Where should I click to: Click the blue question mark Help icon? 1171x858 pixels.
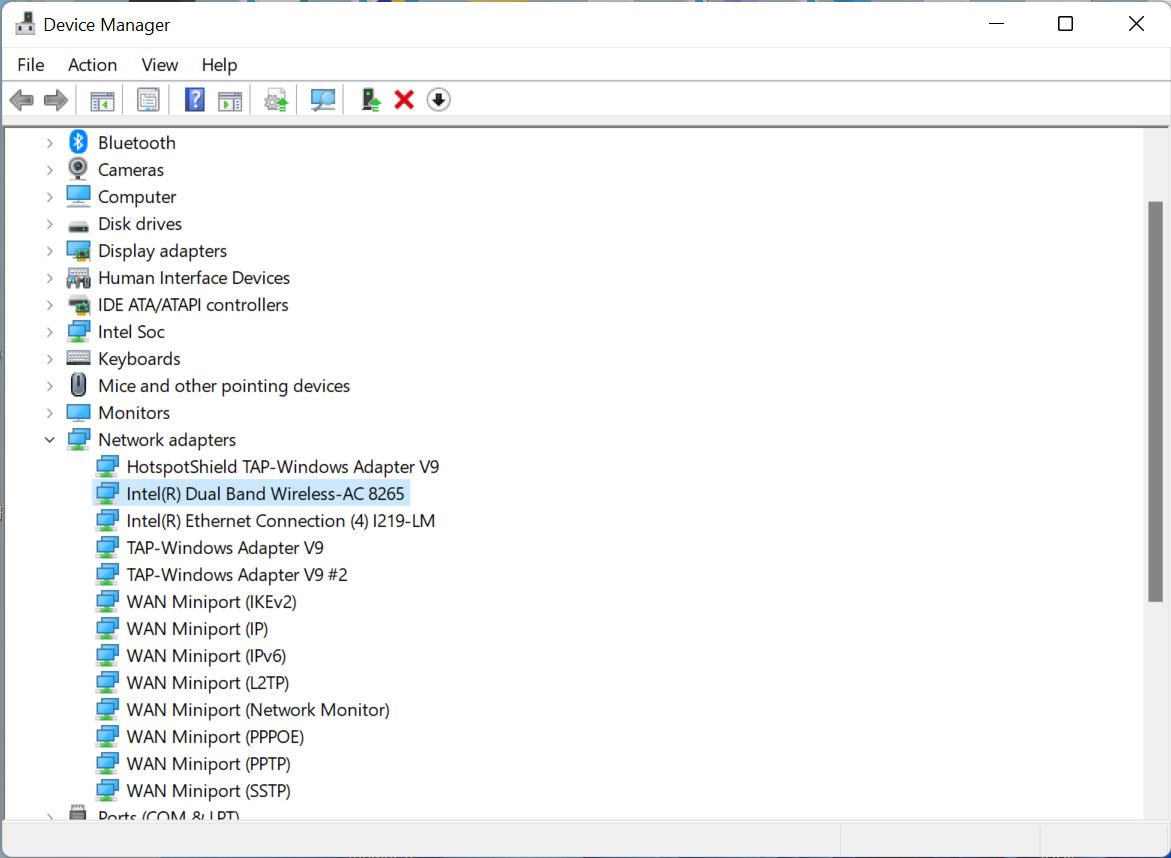point(195,100)
